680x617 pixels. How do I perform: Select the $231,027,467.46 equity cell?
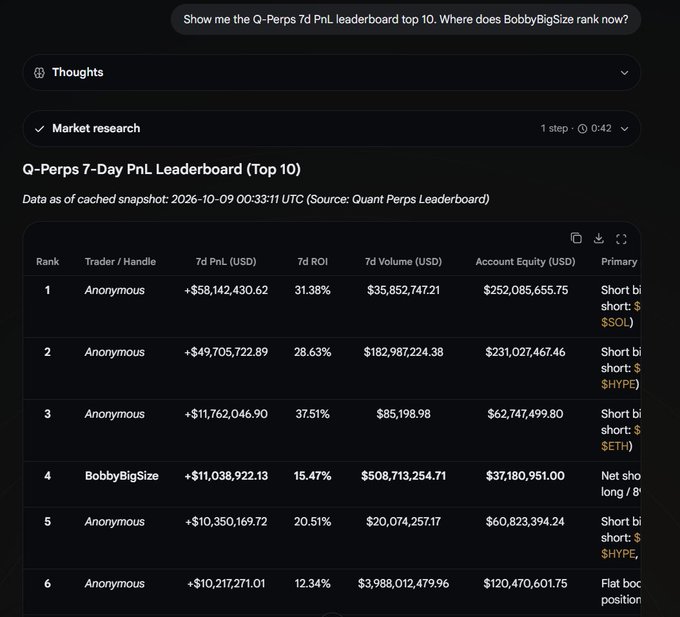(x=526, y=352)
